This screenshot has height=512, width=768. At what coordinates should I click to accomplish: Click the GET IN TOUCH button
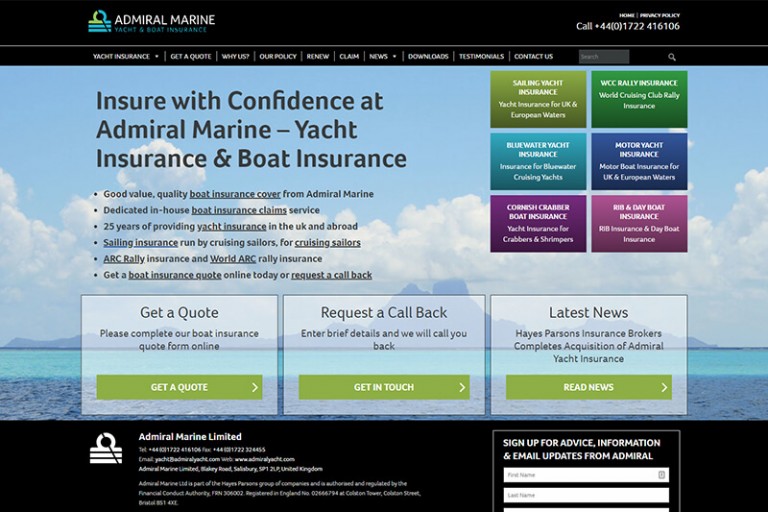click(384, 387)
